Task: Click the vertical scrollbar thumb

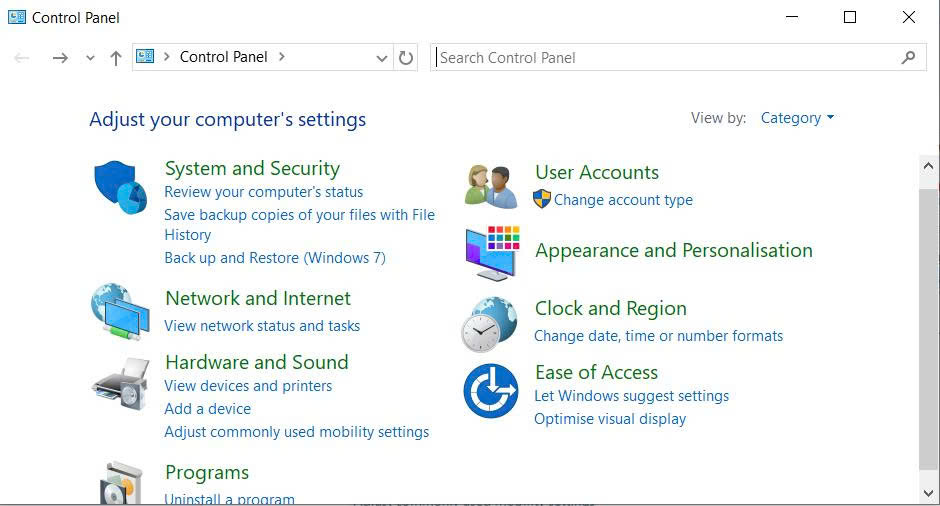Action: tap(929, 329)
